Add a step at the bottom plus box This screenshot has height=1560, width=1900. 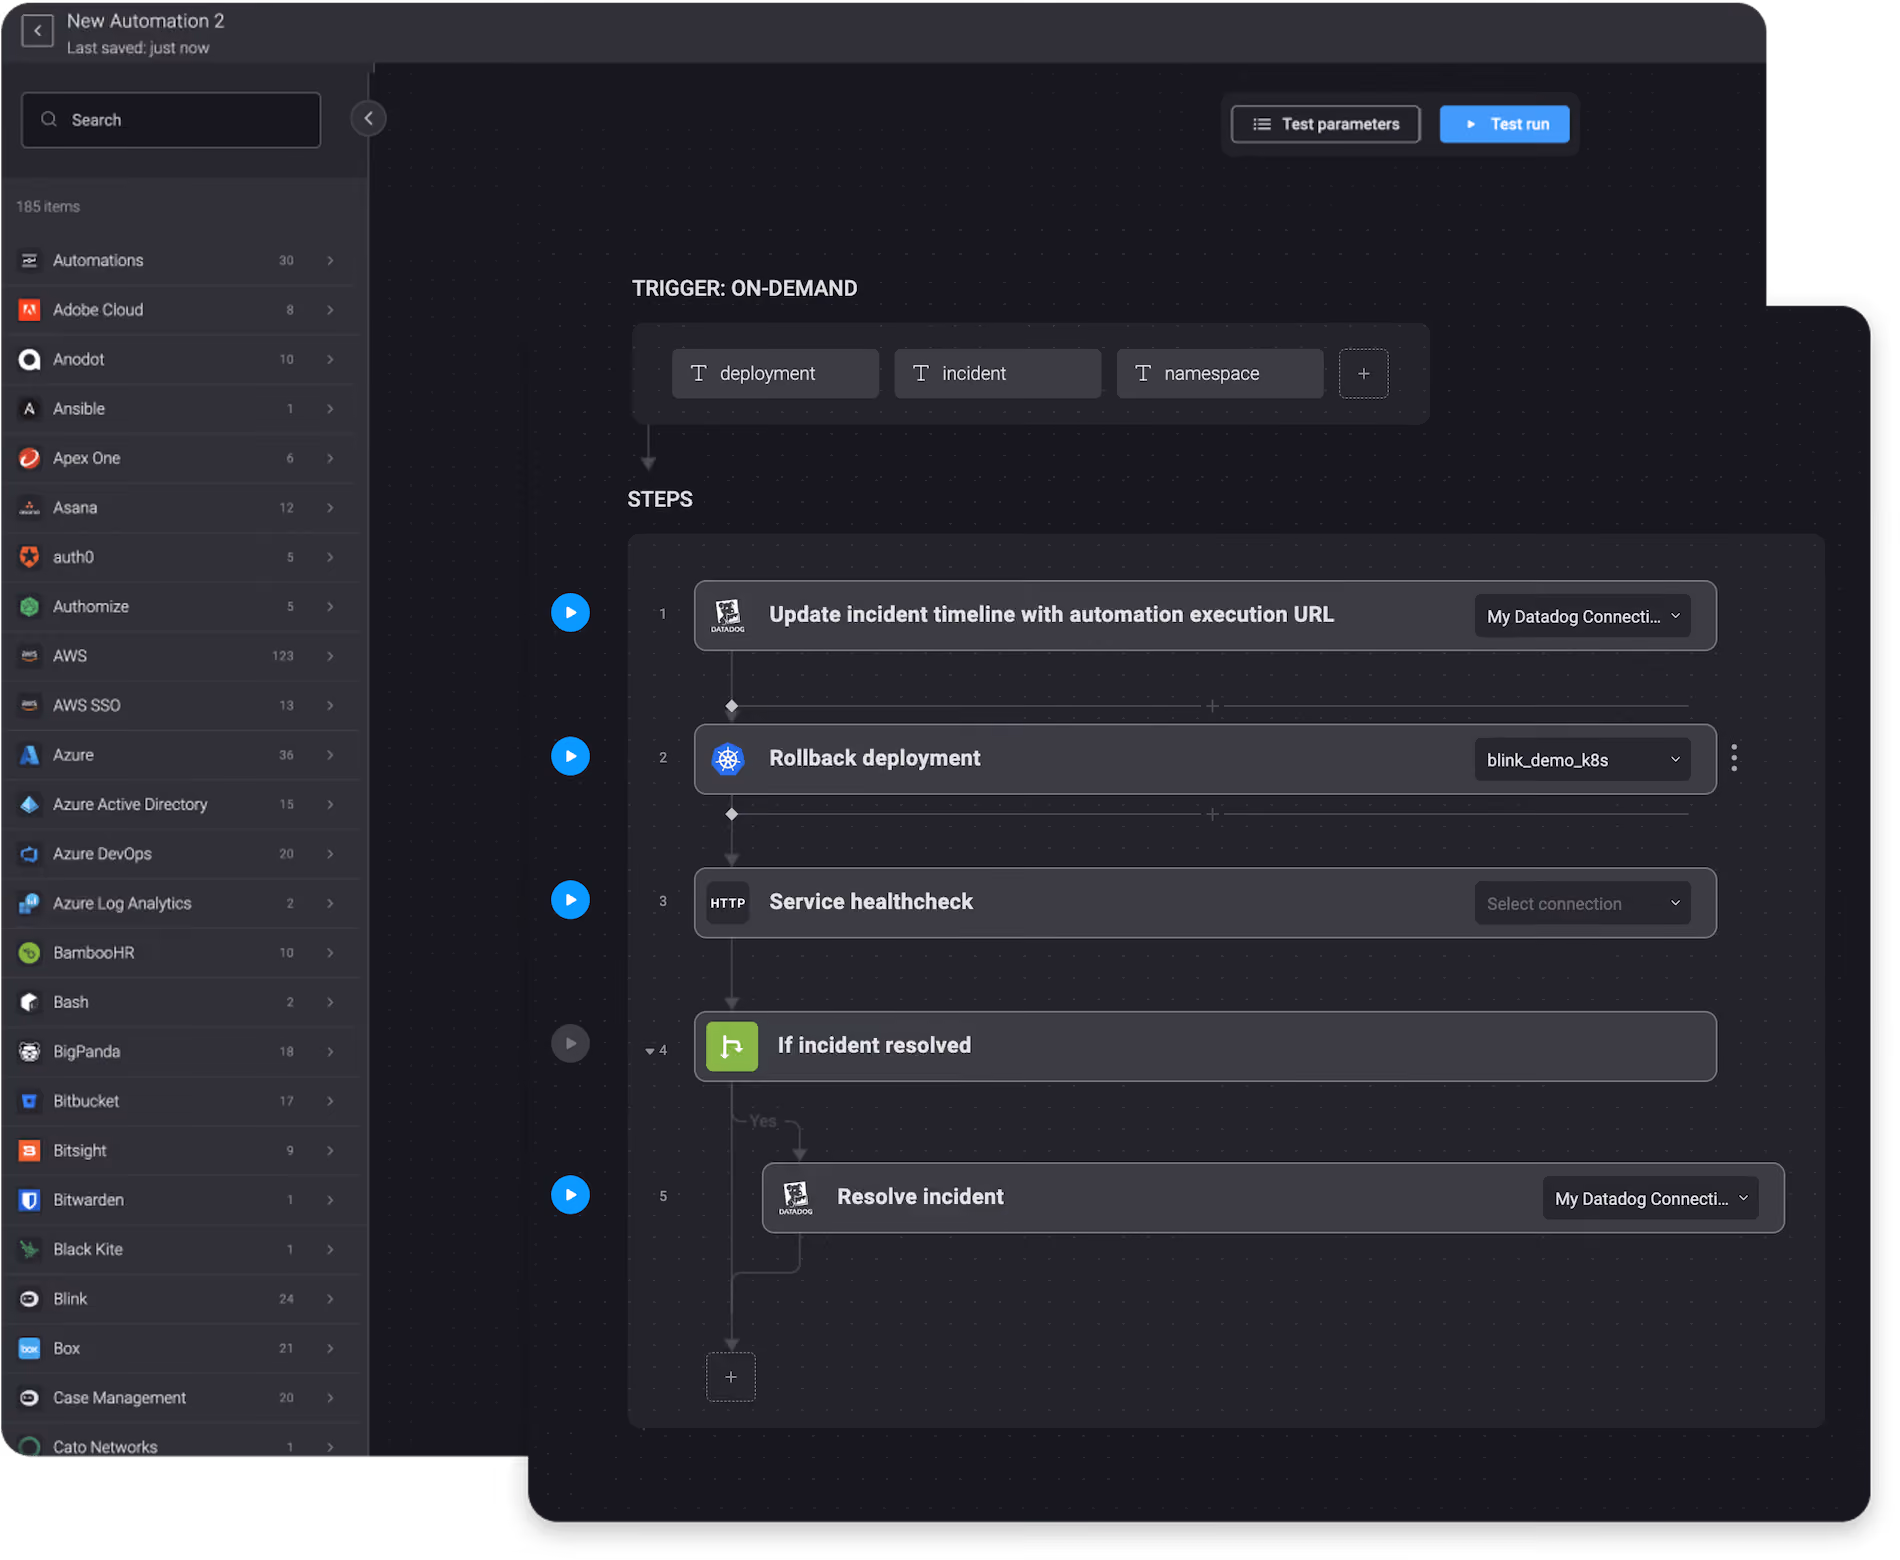(x=731, y=1377)
